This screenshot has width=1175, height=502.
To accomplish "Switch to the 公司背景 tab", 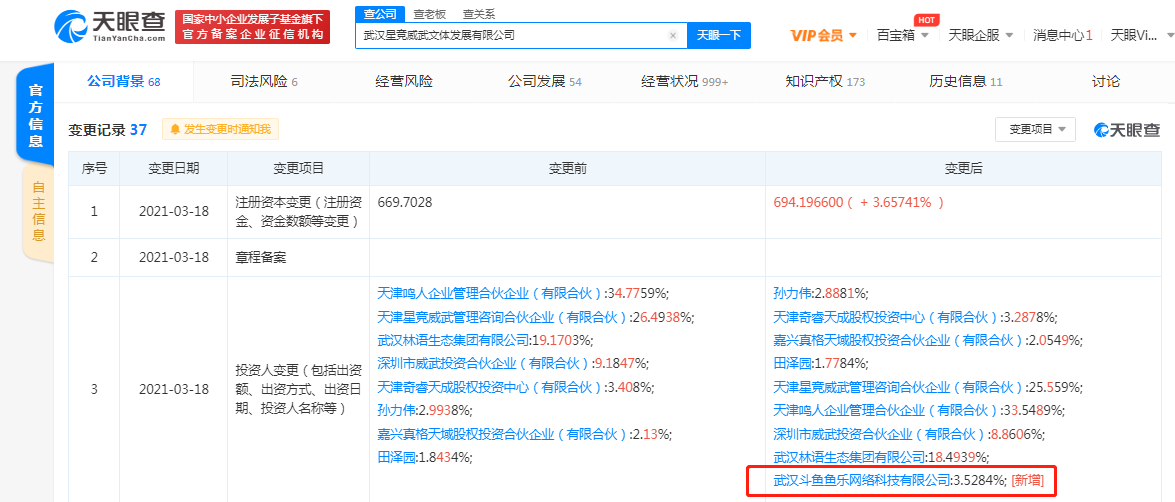I will pos(124,82).
